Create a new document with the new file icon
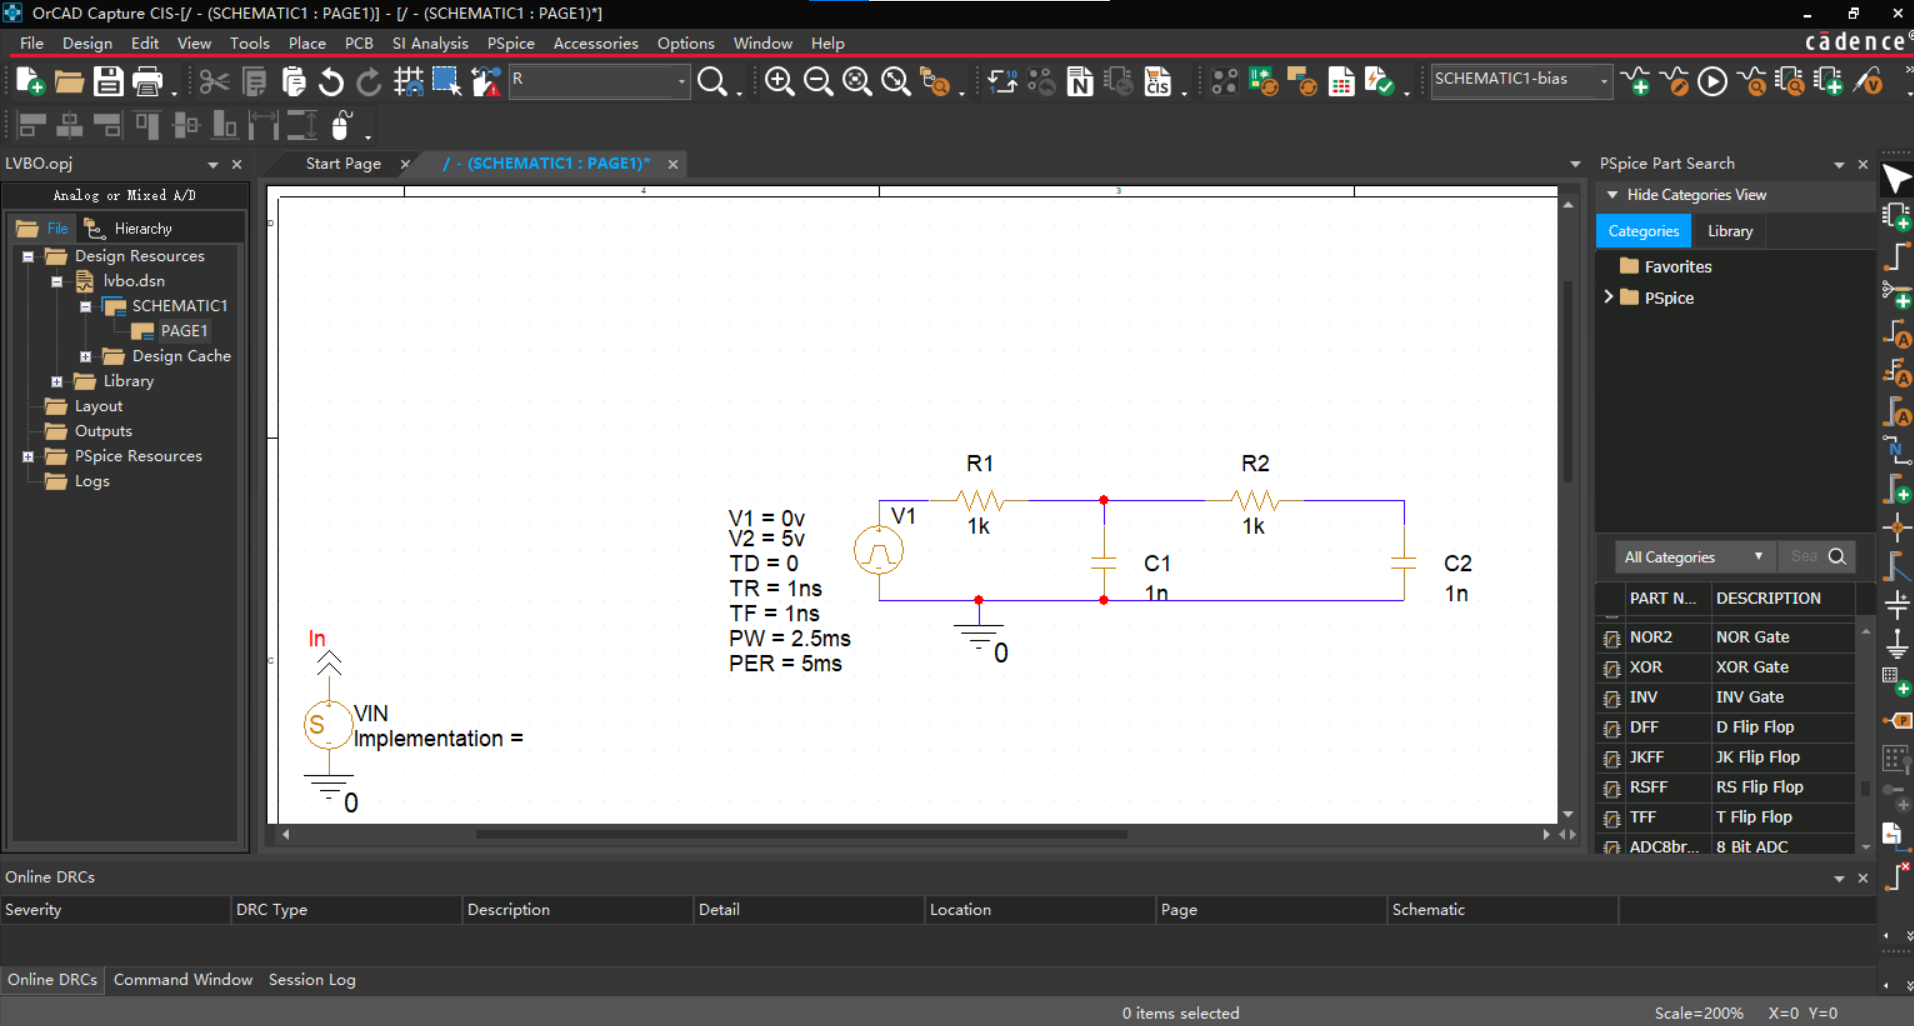Image resolution: width=1914 pixels, height=1026 pixels. tap(30, 81)
